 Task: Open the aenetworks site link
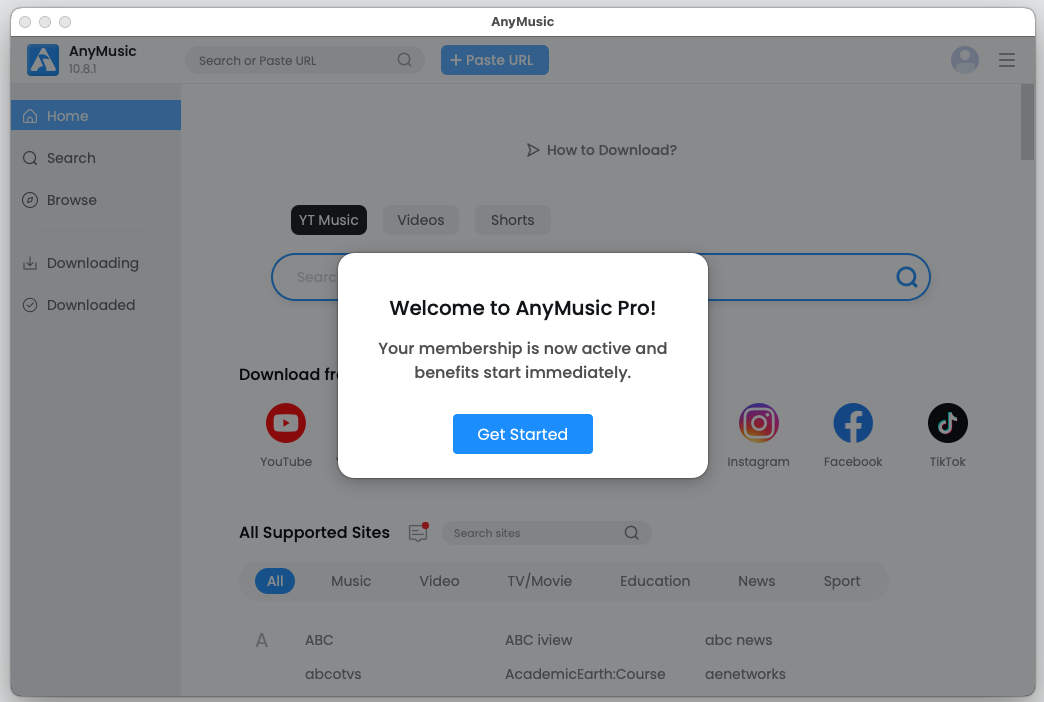coord(745,674)
